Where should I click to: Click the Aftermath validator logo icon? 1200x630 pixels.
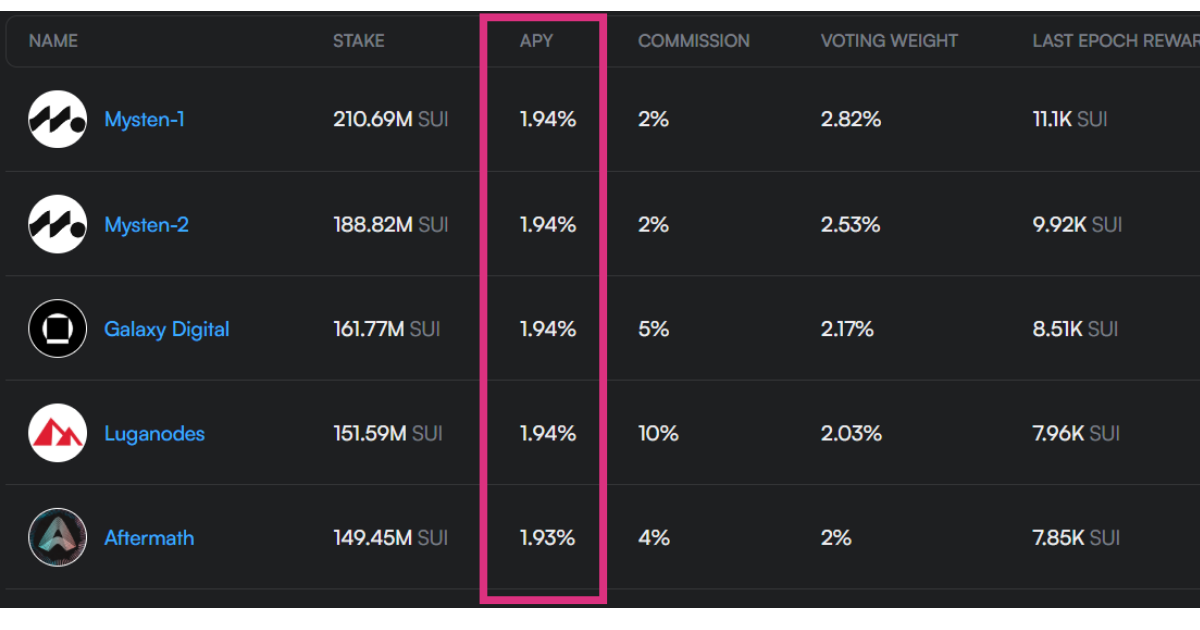(57, 537)
